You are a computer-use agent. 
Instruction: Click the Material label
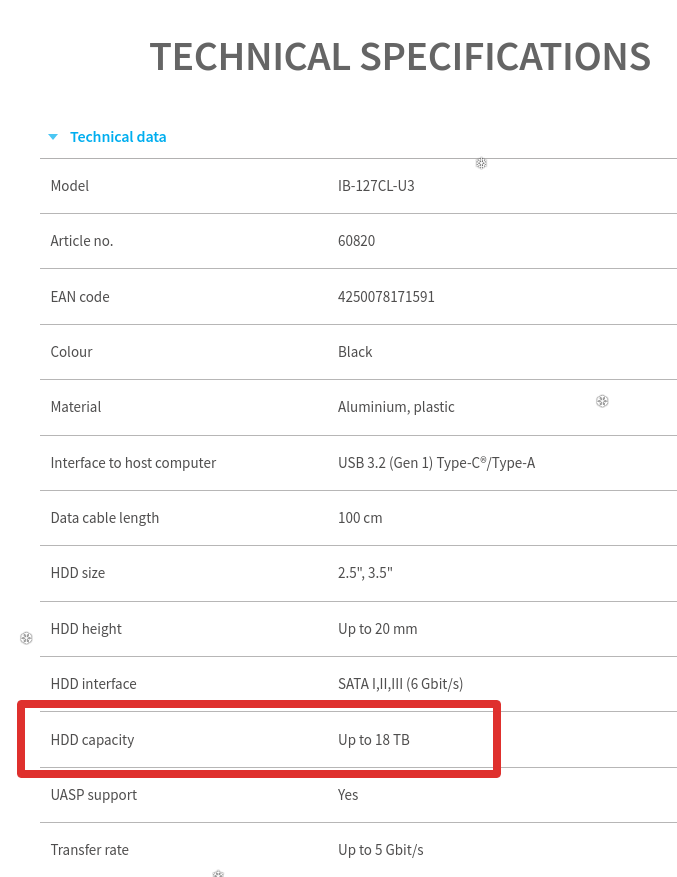(x=76, y=407)
